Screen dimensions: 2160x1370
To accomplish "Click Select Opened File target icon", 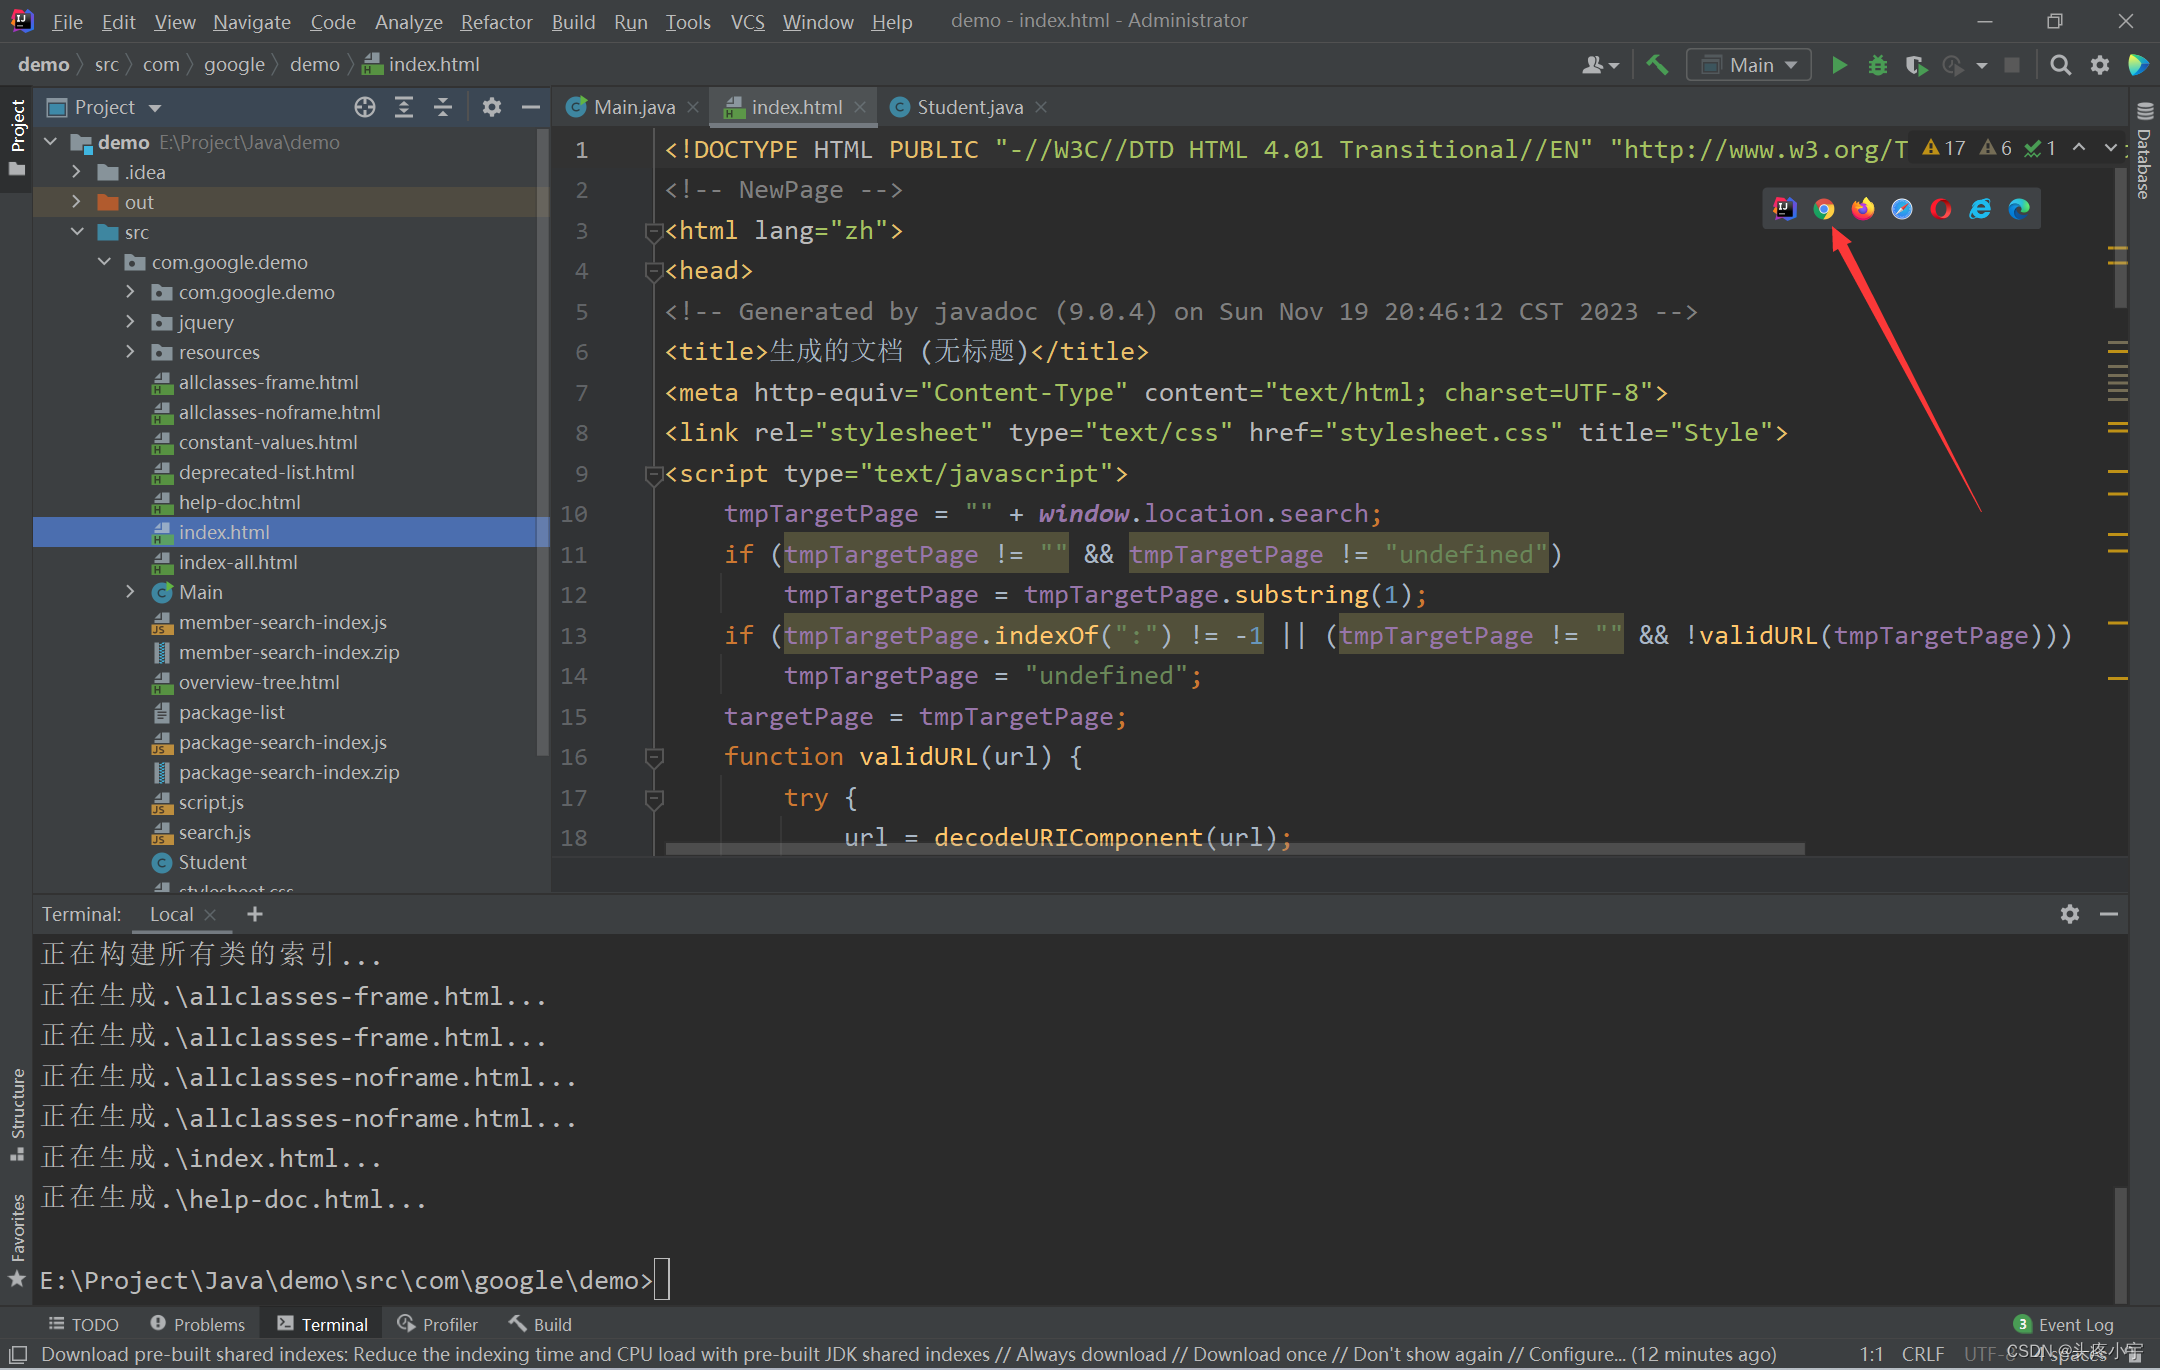I will point(365,107).
